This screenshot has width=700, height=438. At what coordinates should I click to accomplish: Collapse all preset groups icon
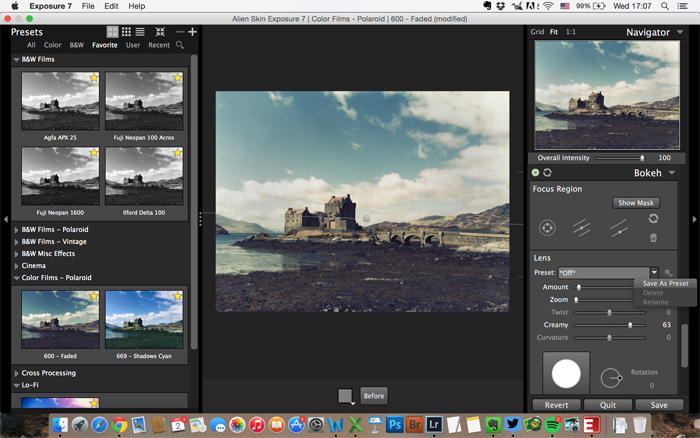point(160,32)
